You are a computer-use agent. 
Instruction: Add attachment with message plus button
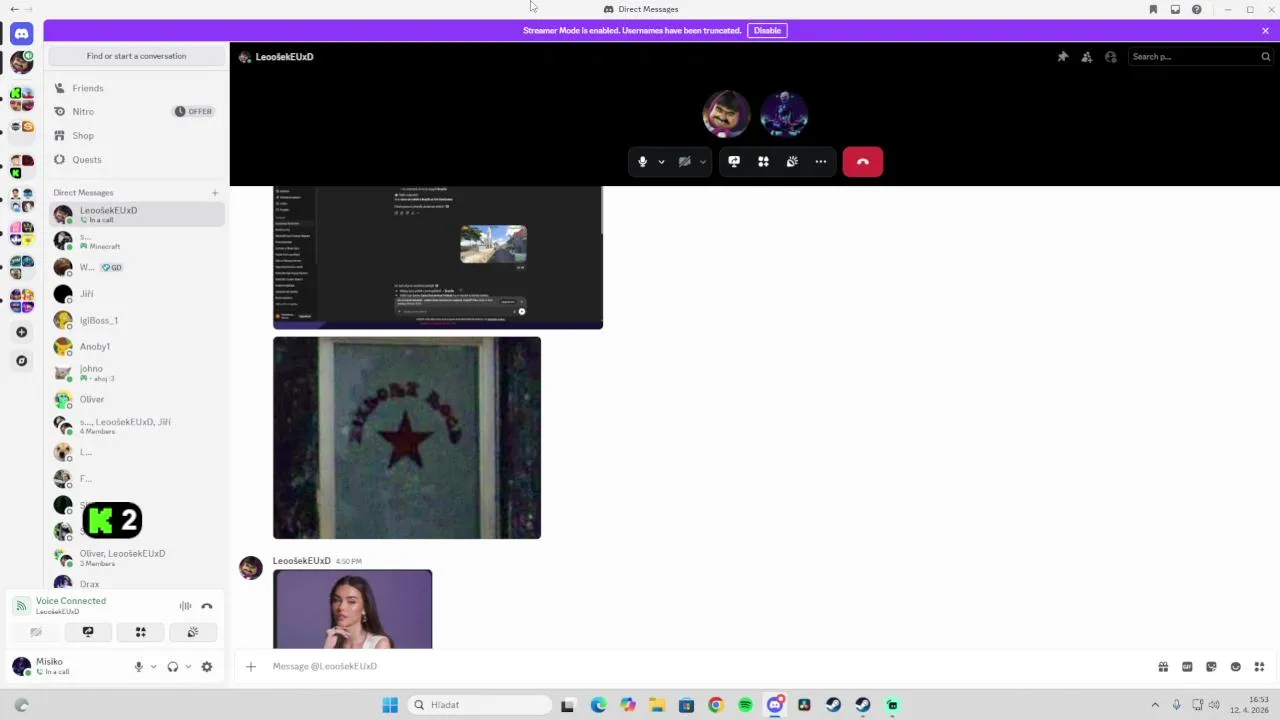point(251,666)
